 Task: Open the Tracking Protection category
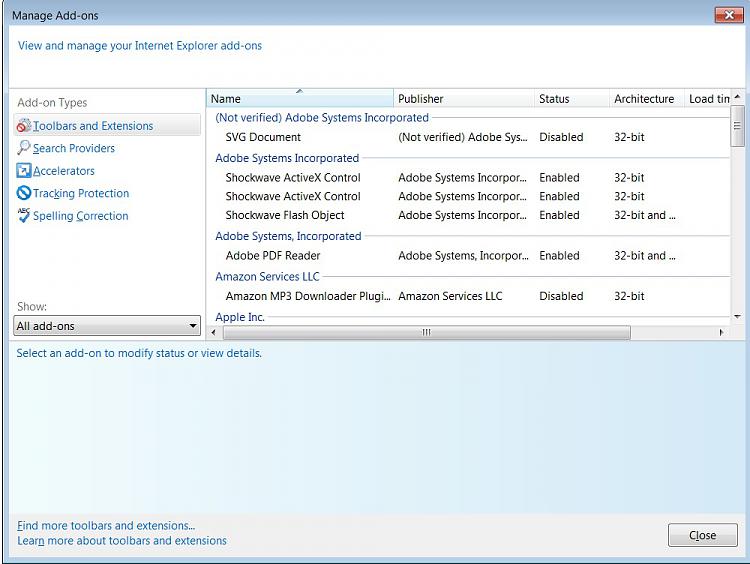coord(81,193)
